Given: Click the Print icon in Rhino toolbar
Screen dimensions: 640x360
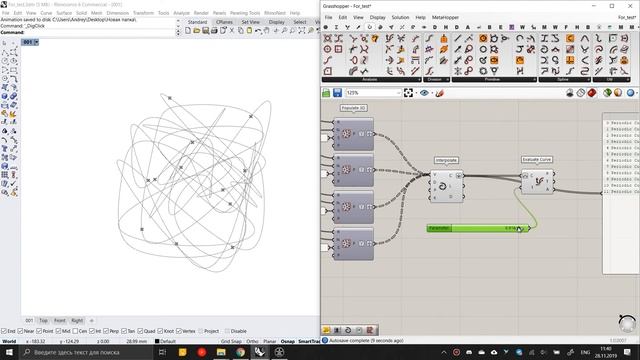Looking at the screenshot, I should point(214,31).
